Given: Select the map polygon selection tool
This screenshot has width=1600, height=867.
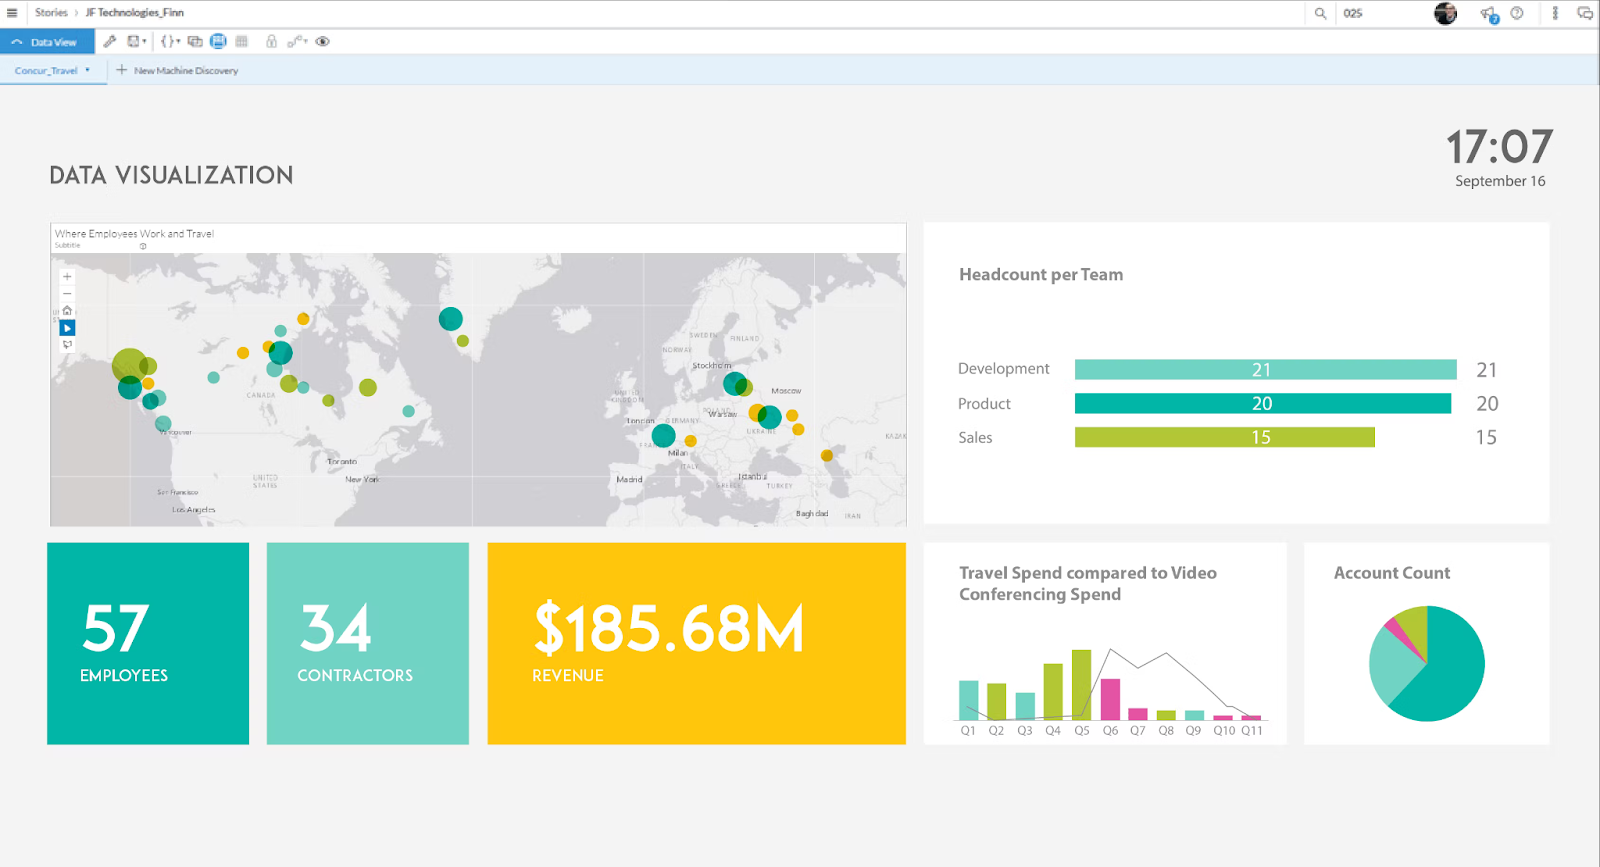Looking at the screenshot, I should (x=67, y=345).
